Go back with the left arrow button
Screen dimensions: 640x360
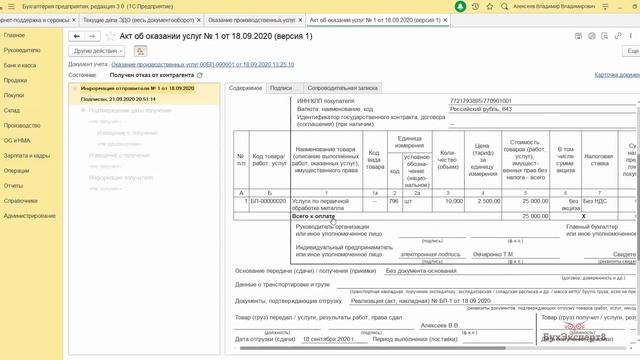click(x=77, y=36)
